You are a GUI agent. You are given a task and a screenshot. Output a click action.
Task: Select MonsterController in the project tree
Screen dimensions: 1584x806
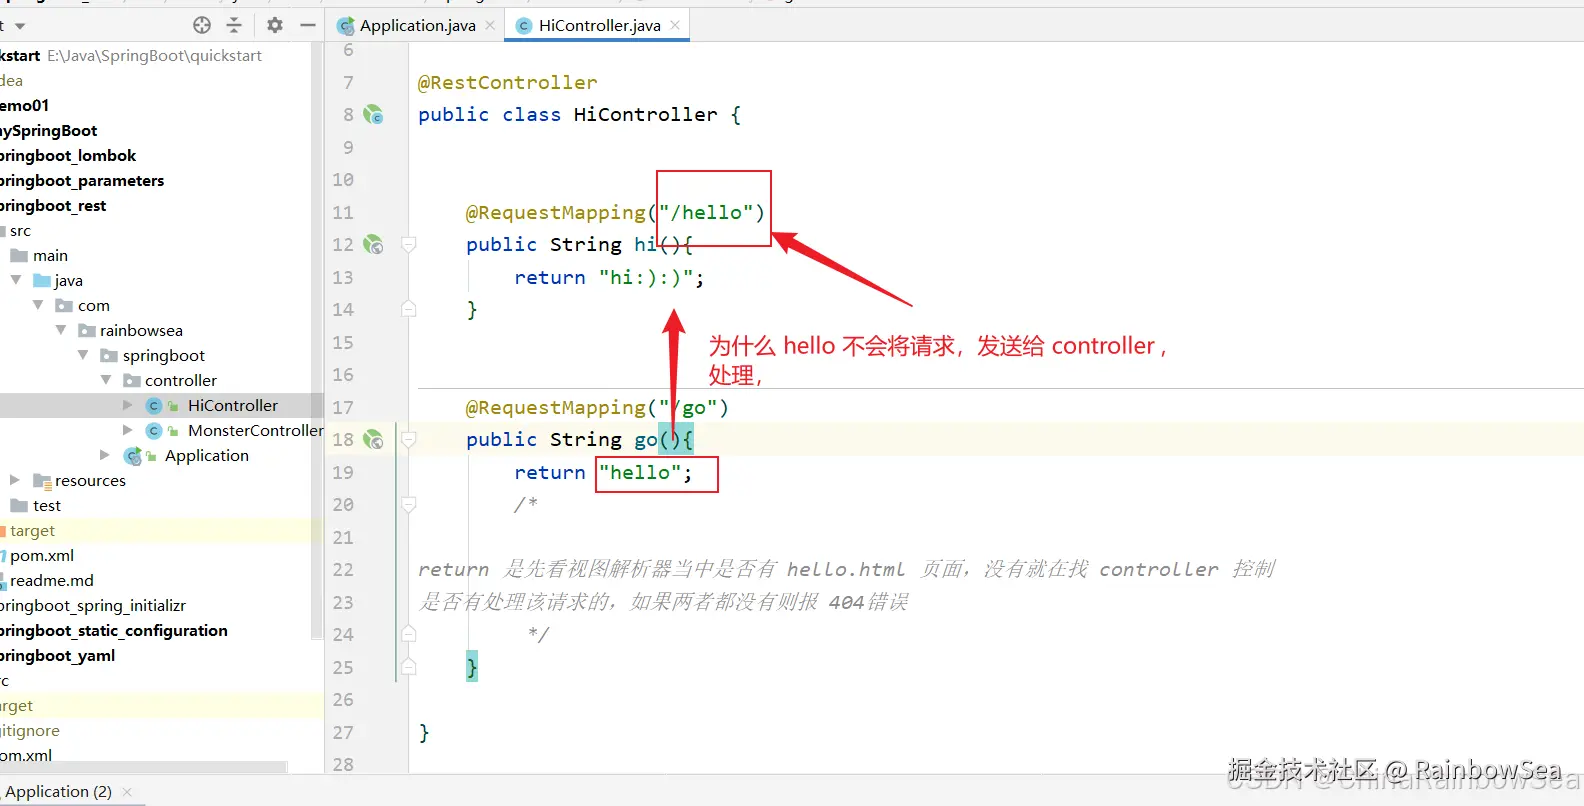pos(255,430)
